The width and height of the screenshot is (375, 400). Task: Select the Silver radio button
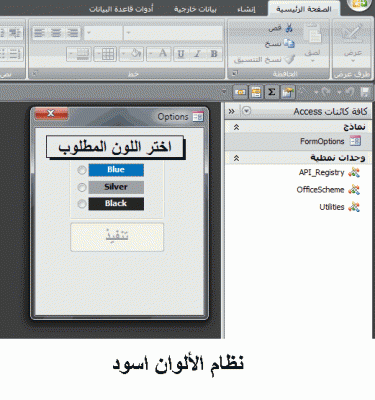pyautogui.click(x=82, y=187)
